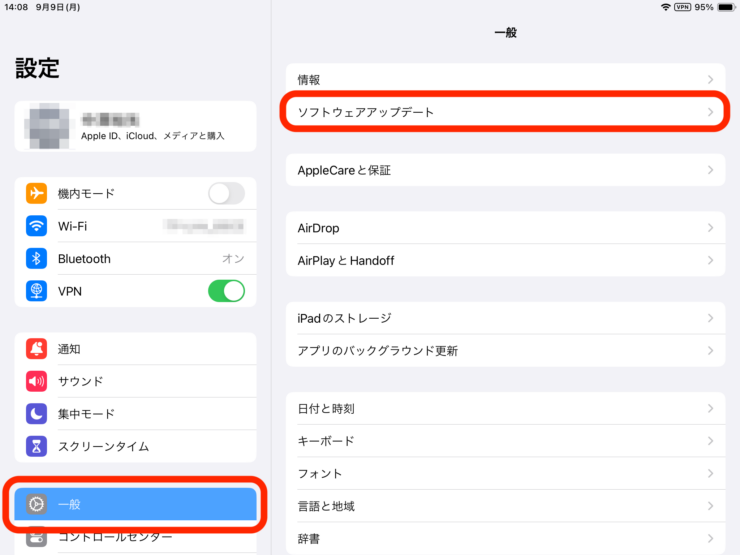Open iPadのストレージ row
This screenshot has width=740, height=555.
(x=505, y=318)
